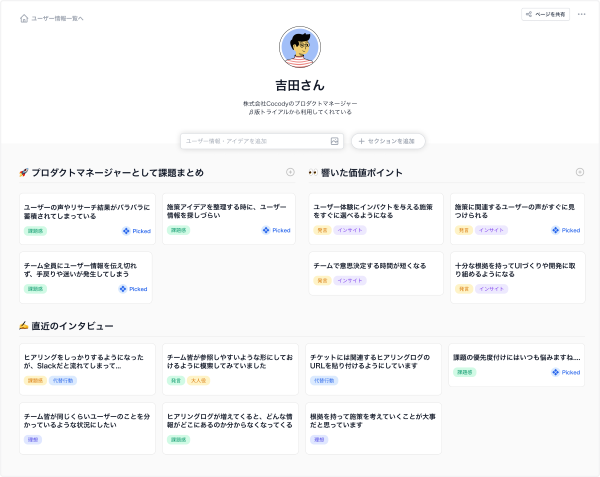
Task: Click green tag on ユーザーの声やリサーチ結果 card
Action: point(35,231)
